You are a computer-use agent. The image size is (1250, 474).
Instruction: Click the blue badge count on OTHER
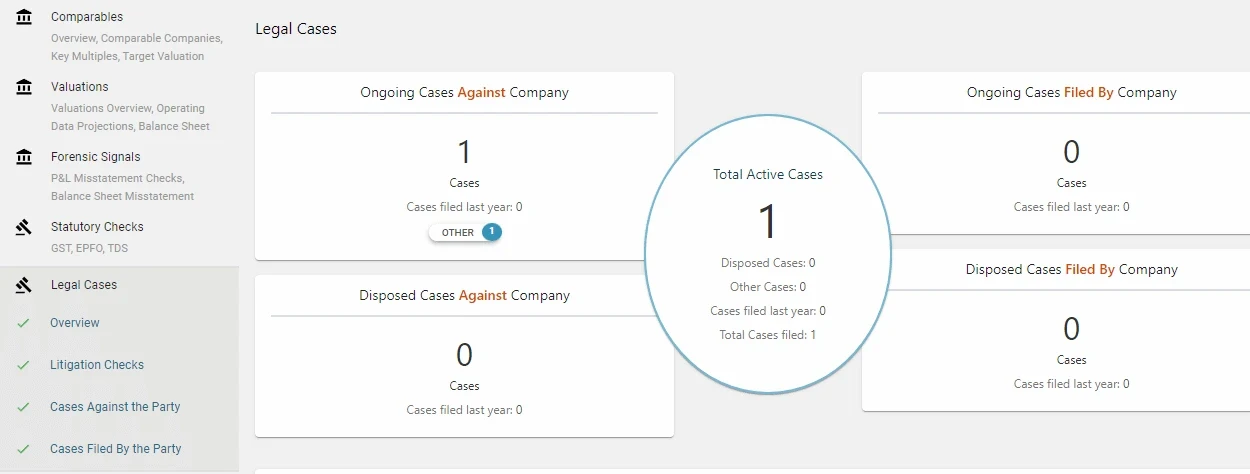[491, 232]
